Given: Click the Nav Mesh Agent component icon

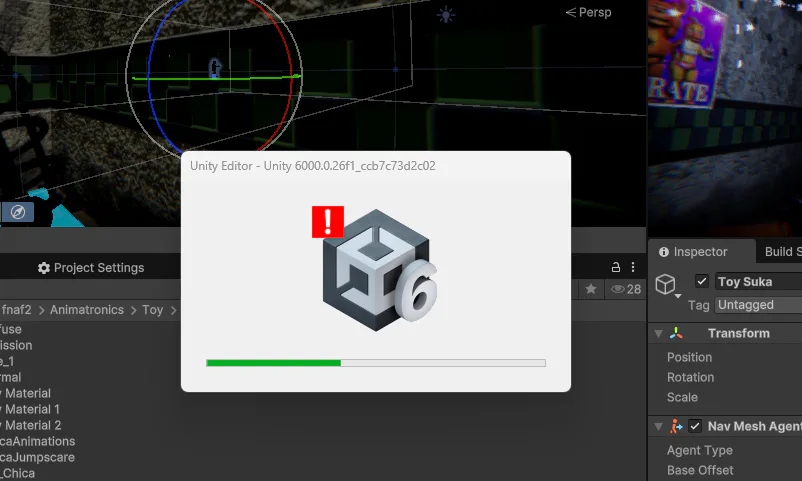Looking at the screenshot, I should [676, 426].
